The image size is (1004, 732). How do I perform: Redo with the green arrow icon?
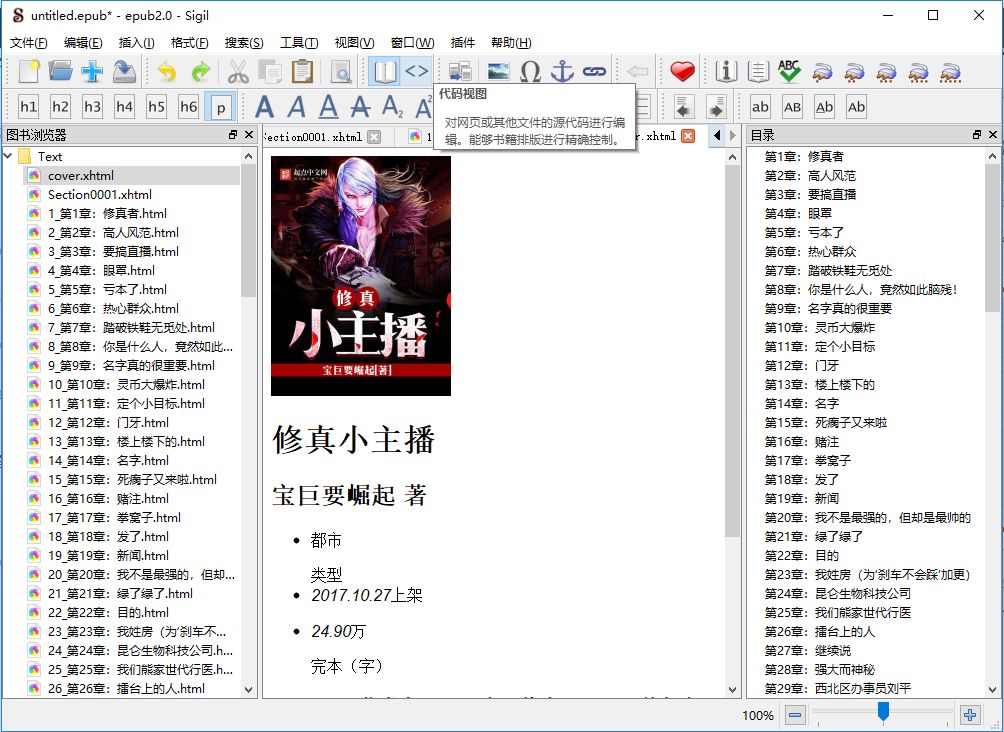pyautogui.click(x=201, y=72)
